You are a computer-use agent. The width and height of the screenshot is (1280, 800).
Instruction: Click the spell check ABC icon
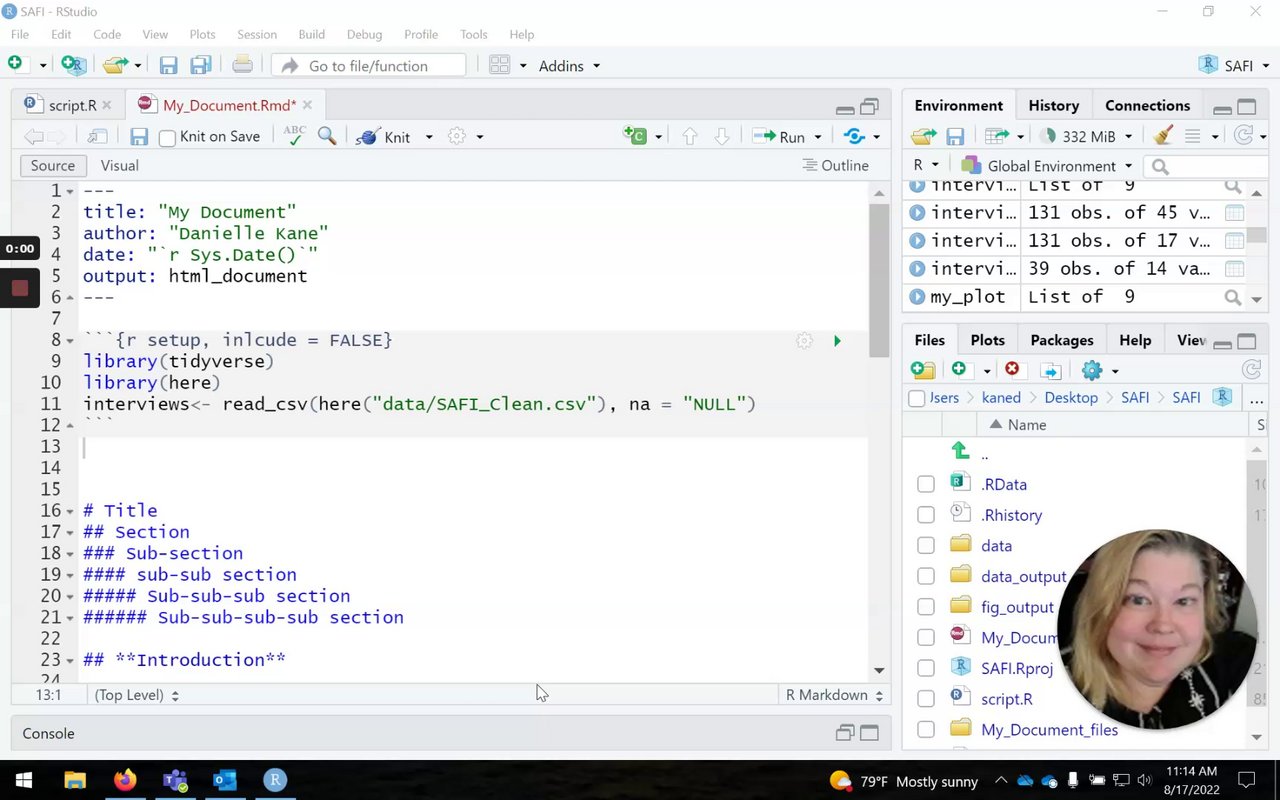[x=294, y=136]
